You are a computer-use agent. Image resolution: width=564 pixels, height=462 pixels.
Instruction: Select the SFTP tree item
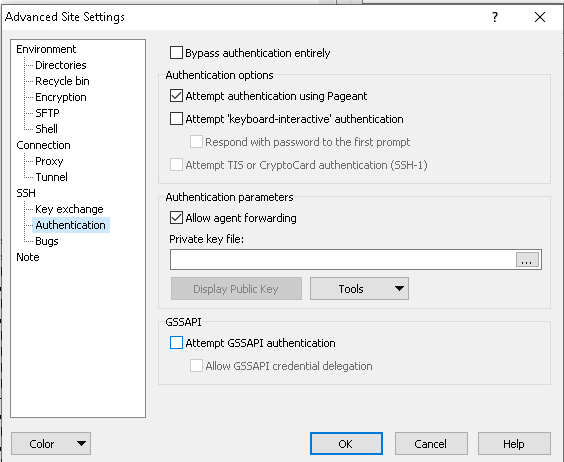47,113
